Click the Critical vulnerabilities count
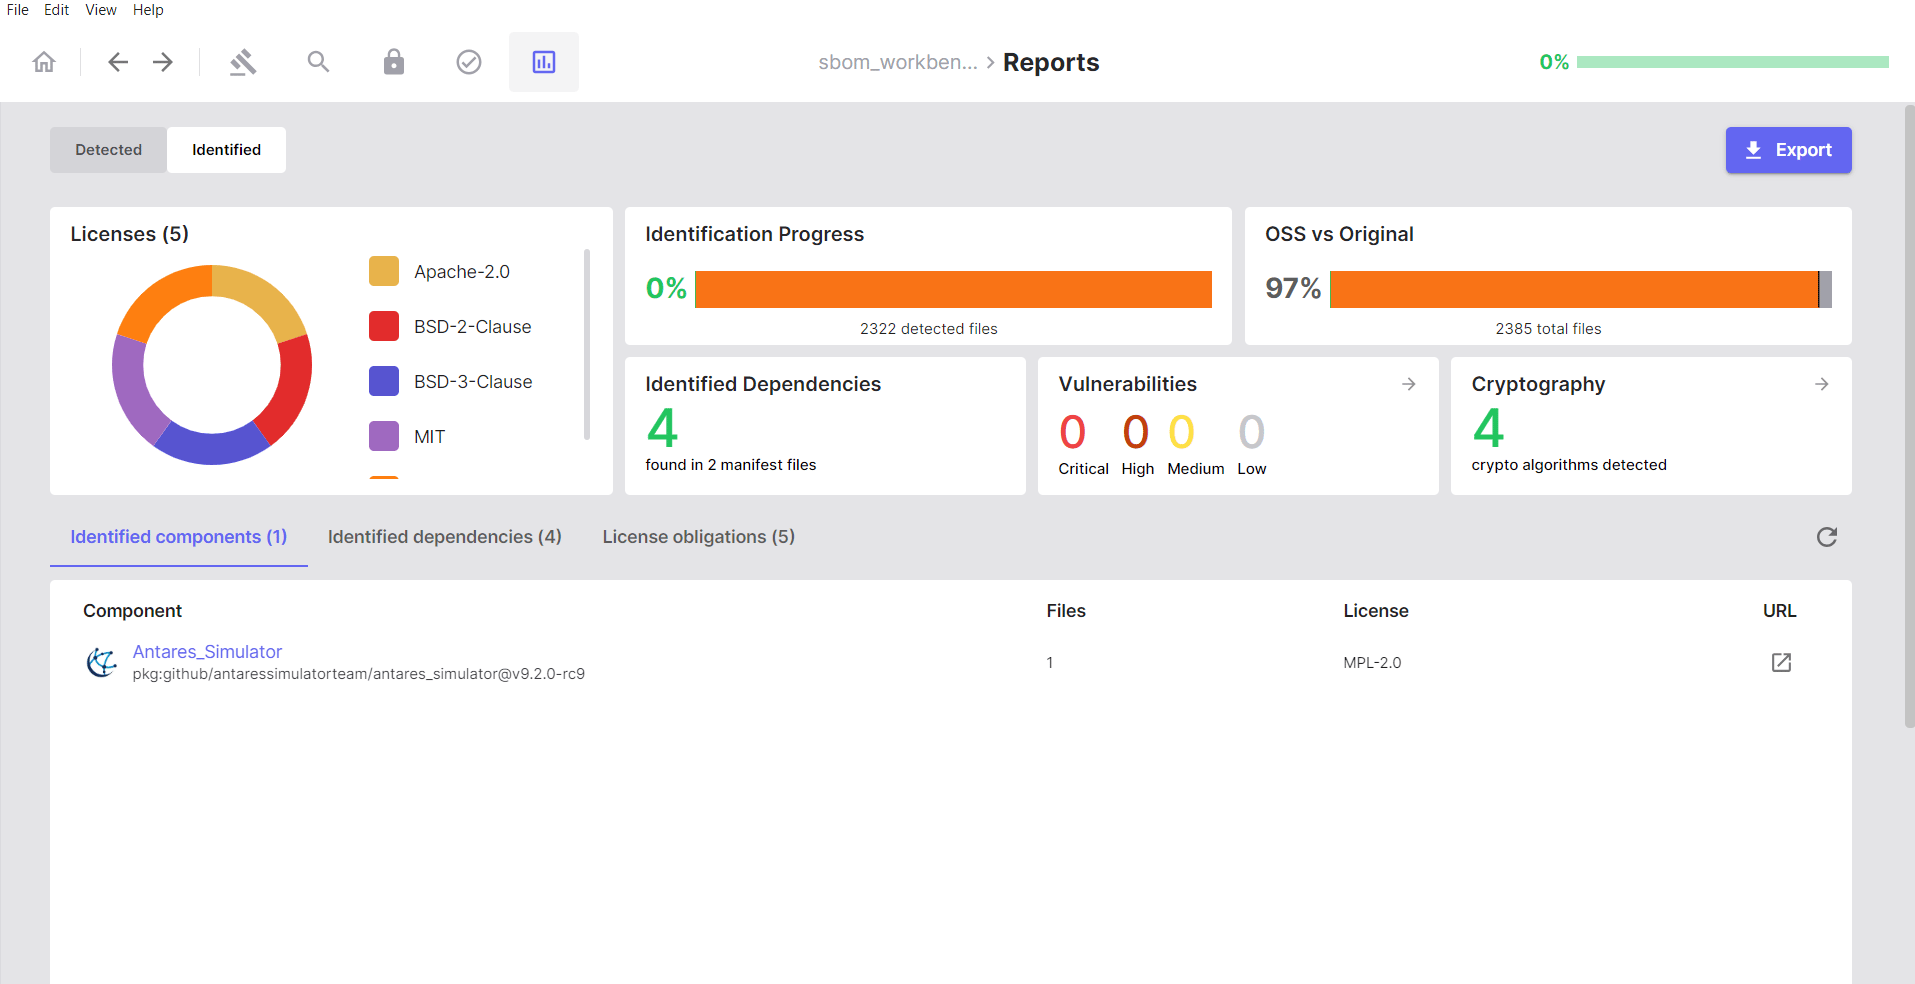The width and height of the screenshot is (1915, 984). [1073, 432]
